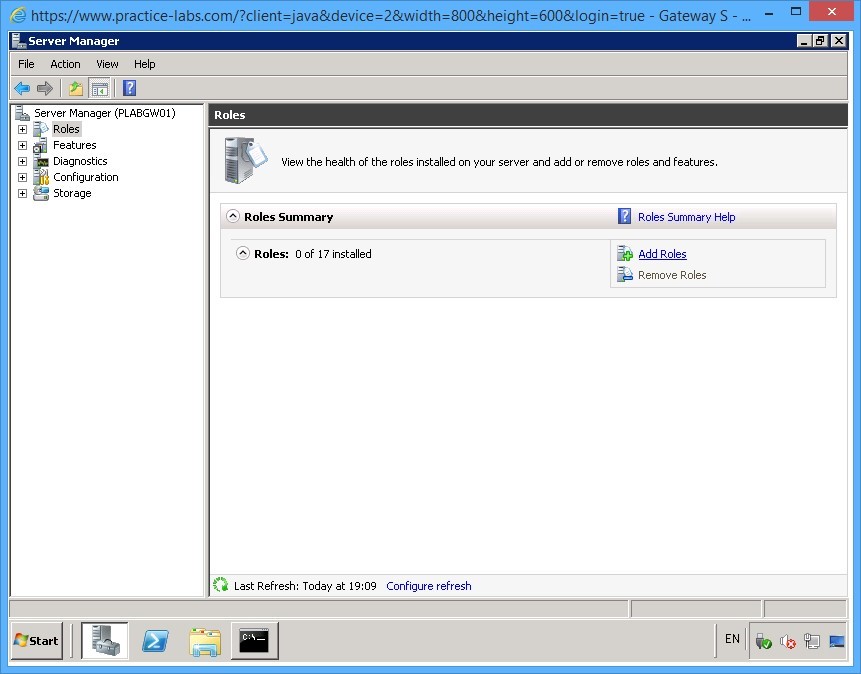
Task: Open PowerShell from the taskbar
Action: (x=155, y=641)
